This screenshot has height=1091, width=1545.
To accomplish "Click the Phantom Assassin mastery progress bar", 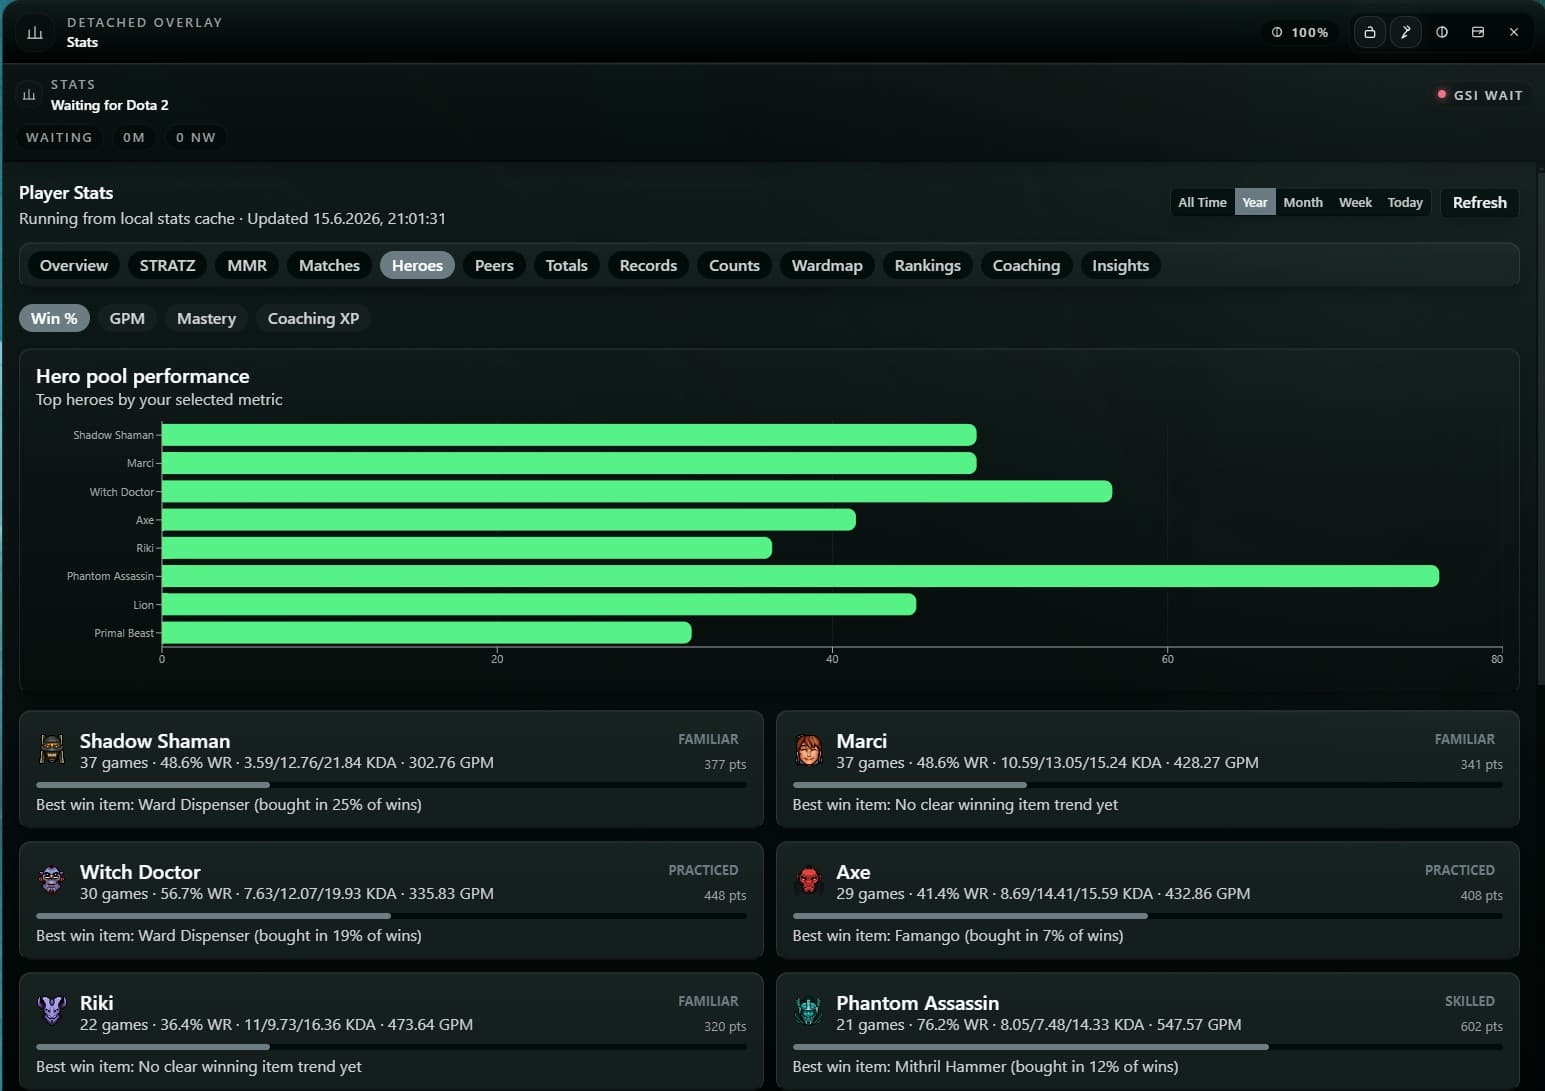I will (1148, 1047).
